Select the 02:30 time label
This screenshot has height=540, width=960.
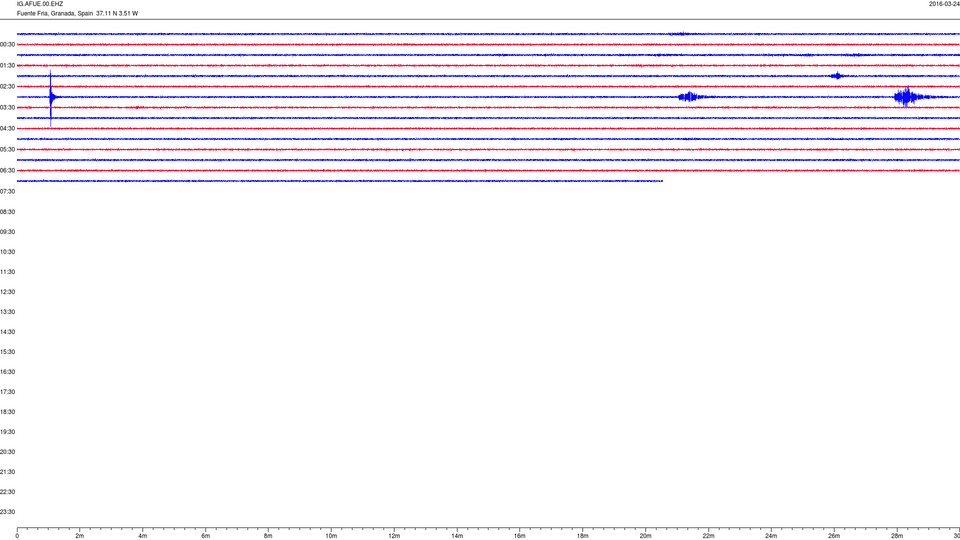[7, 87]
